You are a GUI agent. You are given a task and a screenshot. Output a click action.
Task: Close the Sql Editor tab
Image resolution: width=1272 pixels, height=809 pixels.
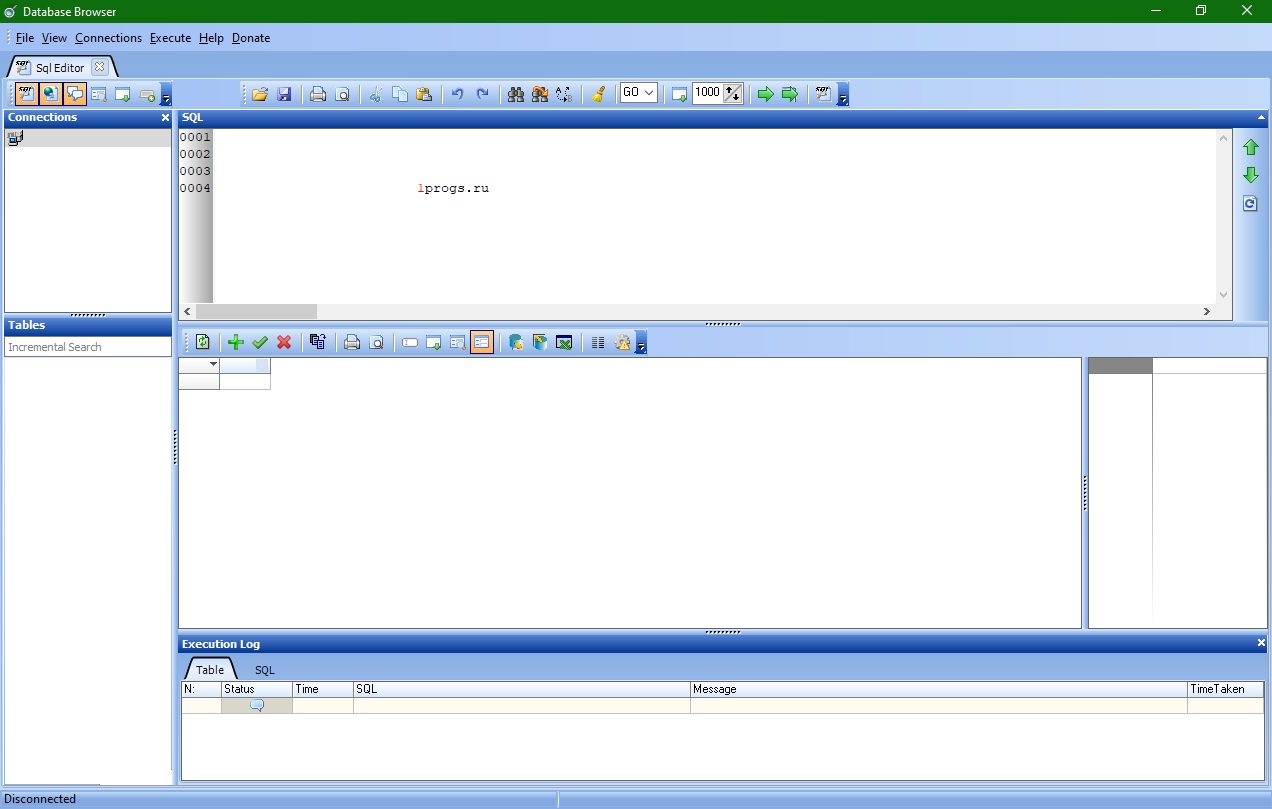pyautogui.click(x=99, y=67)
